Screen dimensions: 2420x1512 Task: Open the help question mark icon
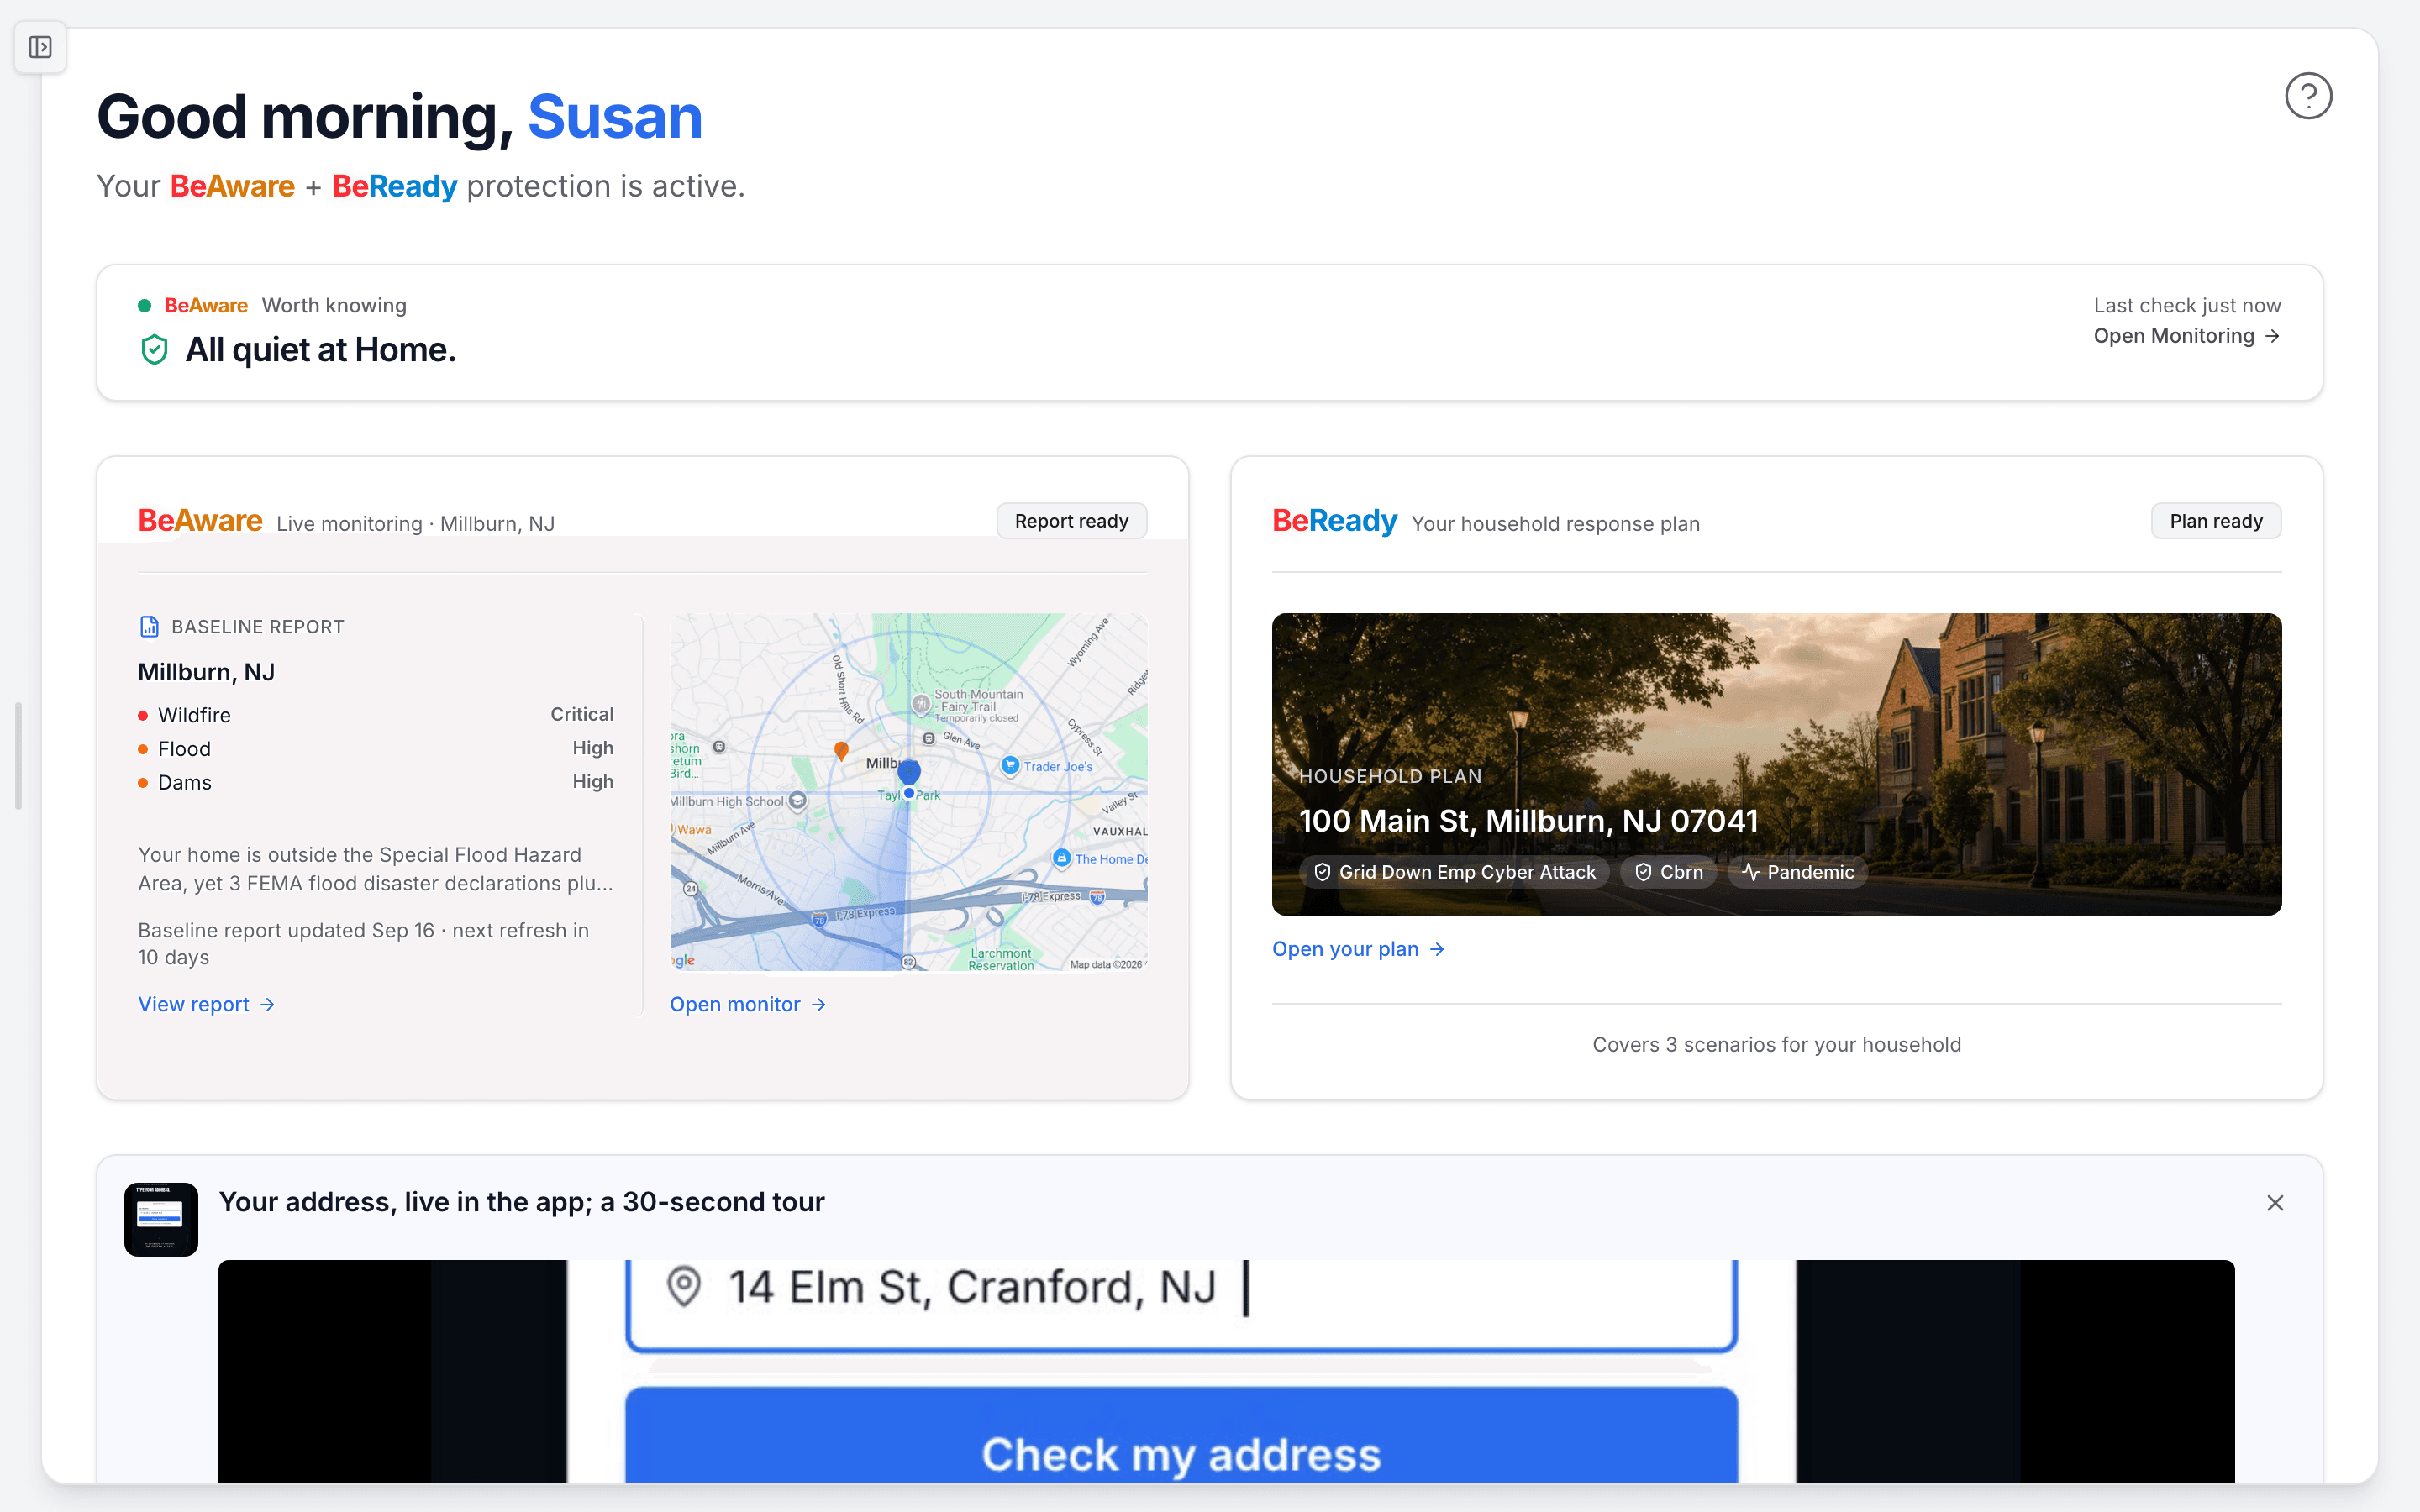point(2308,96)
